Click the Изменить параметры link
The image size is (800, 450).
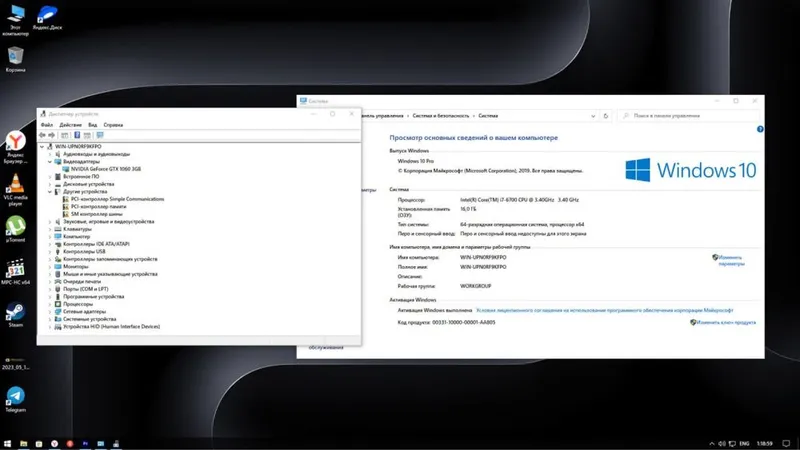731,261
